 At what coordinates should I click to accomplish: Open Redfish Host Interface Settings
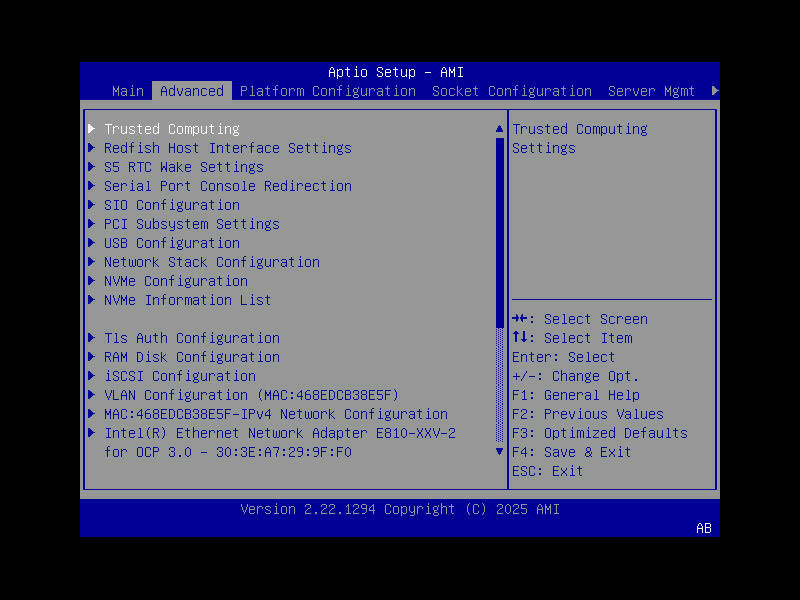pyautogui.click(x=227, y=147)
